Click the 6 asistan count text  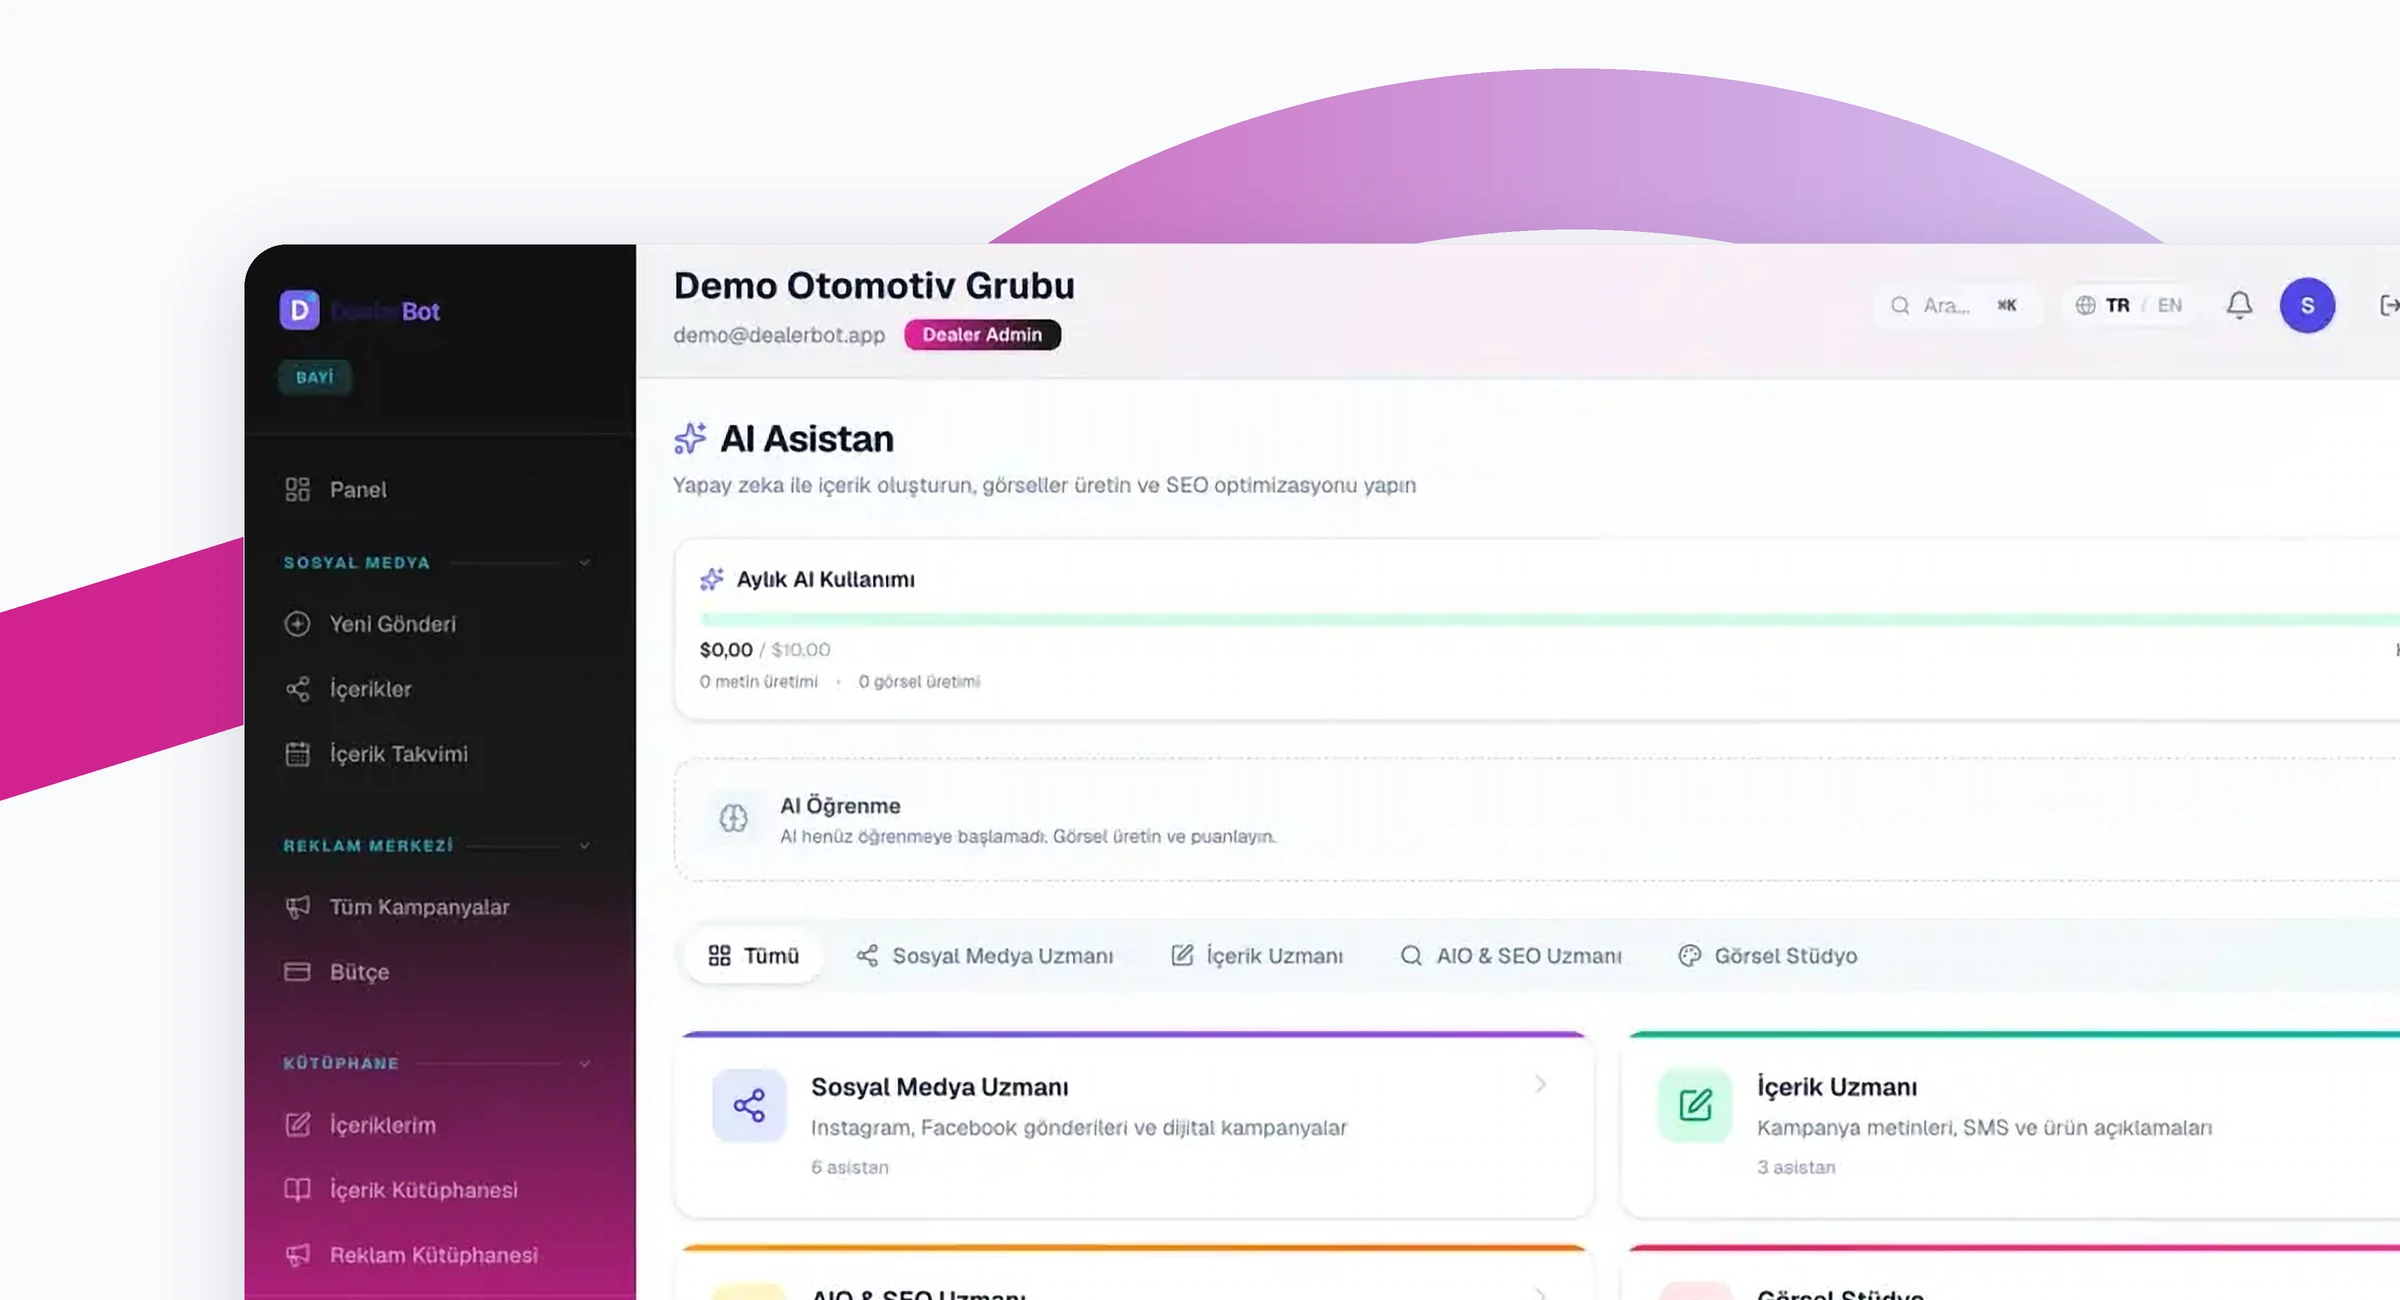pos(850,1167)
